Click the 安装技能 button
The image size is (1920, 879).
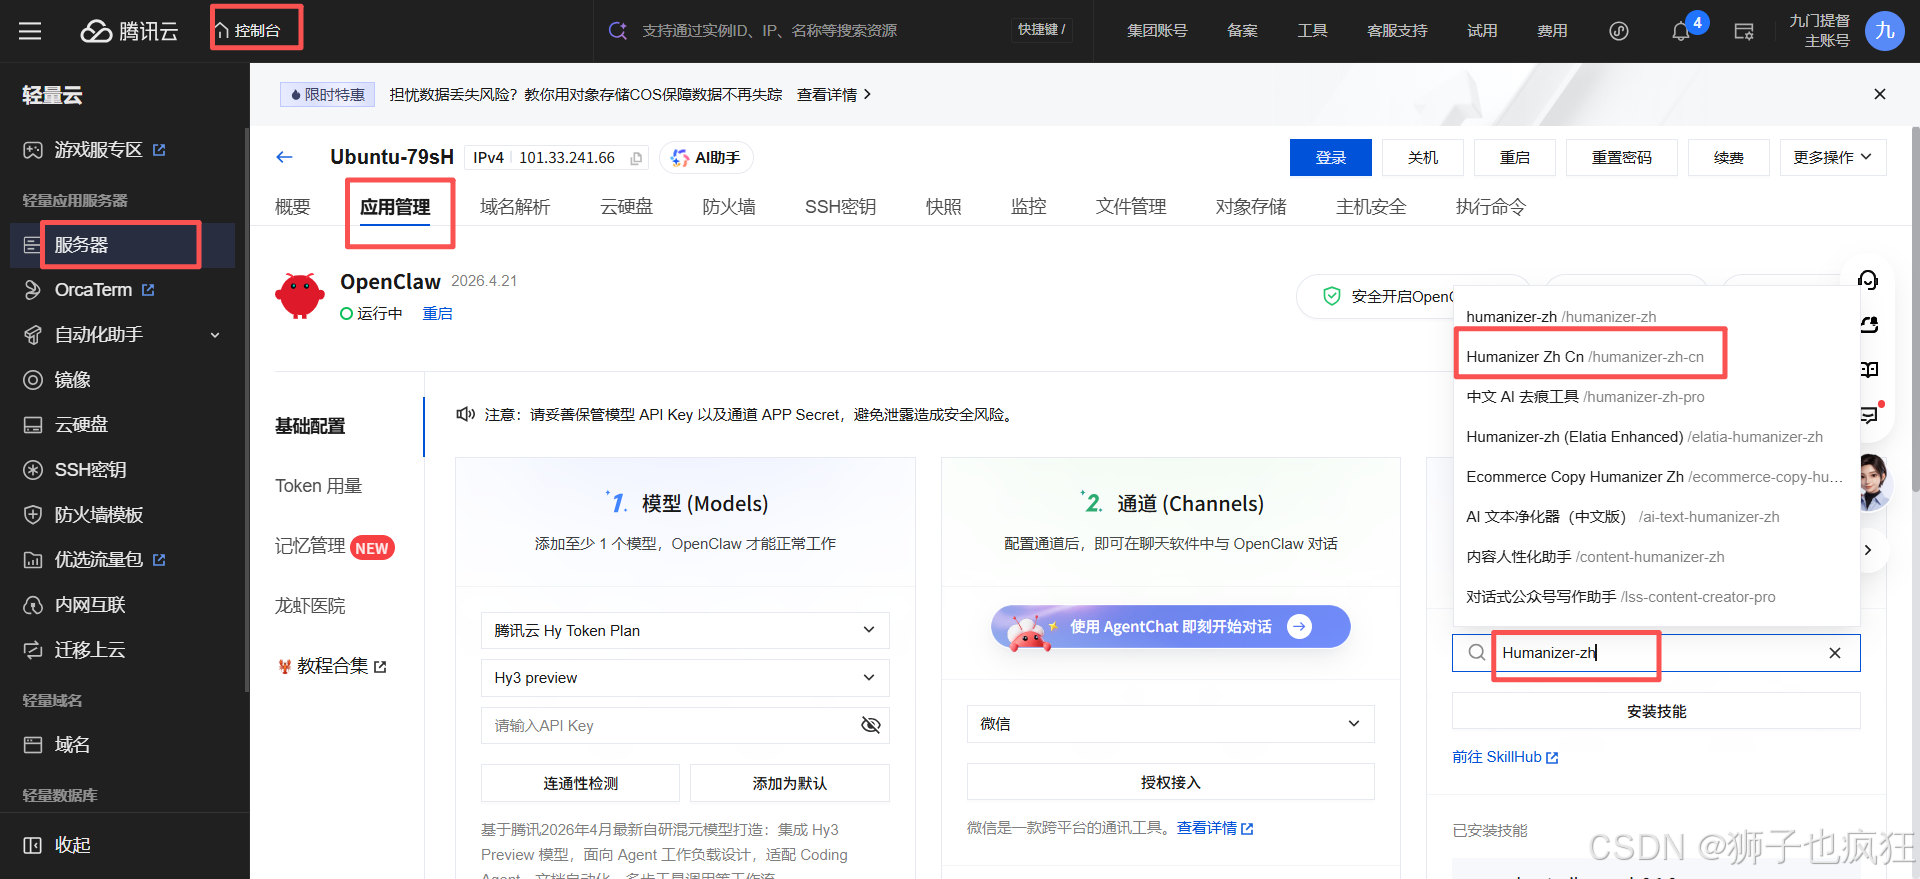1656,711
